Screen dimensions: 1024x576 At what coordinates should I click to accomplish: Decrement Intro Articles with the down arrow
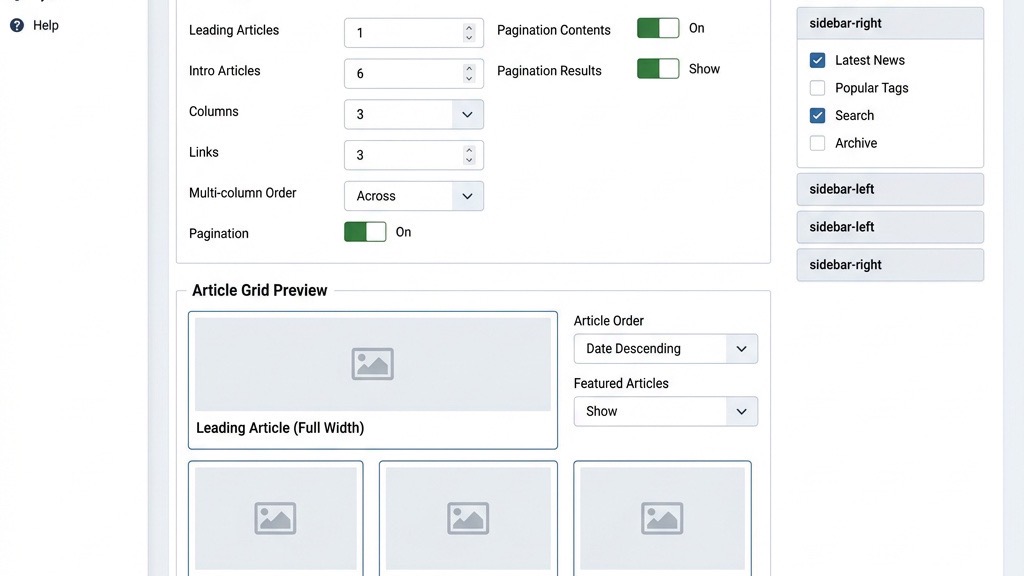pyautogui.click(x=468, y=78)
